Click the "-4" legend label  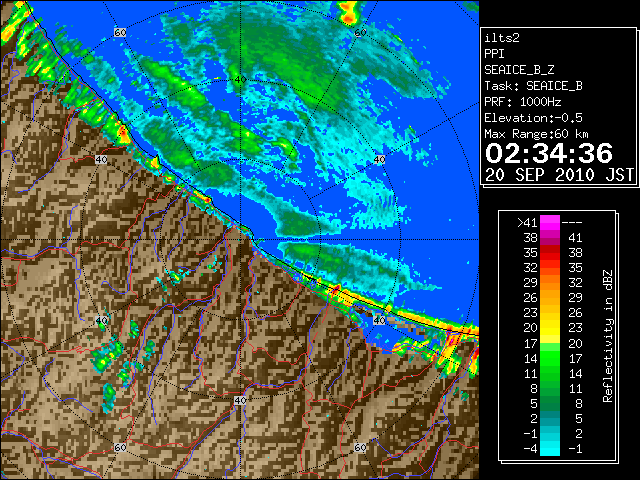531,449
